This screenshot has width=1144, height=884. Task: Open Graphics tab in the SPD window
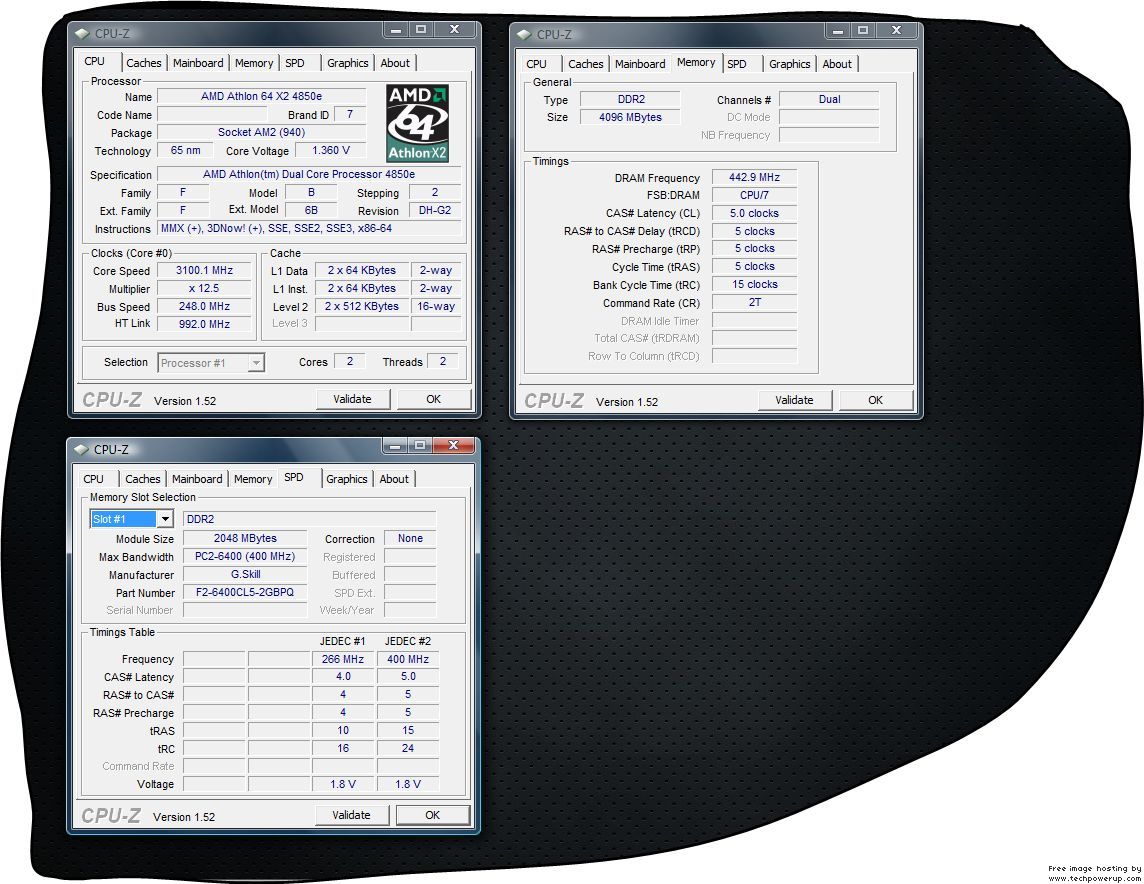click(347, 478)
